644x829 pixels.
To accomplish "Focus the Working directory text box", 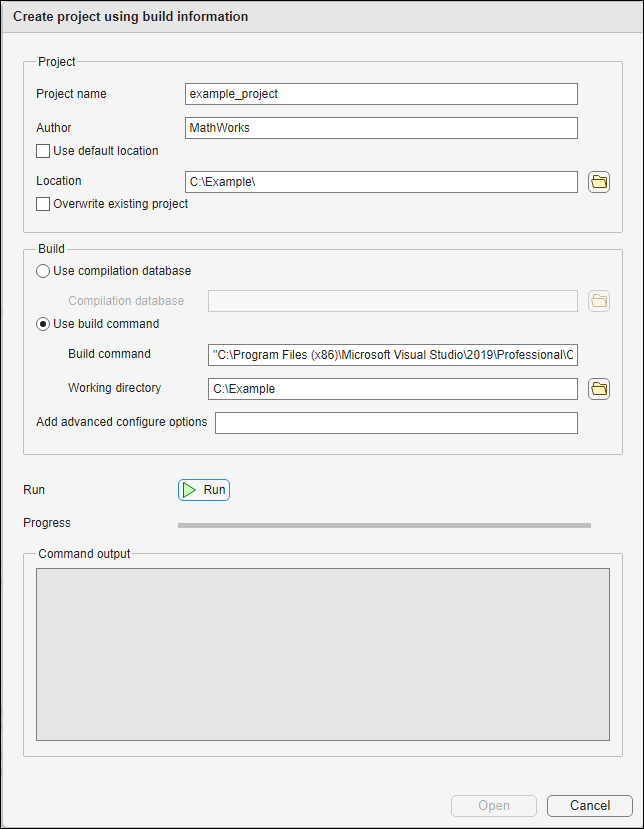I will point(392,389).
